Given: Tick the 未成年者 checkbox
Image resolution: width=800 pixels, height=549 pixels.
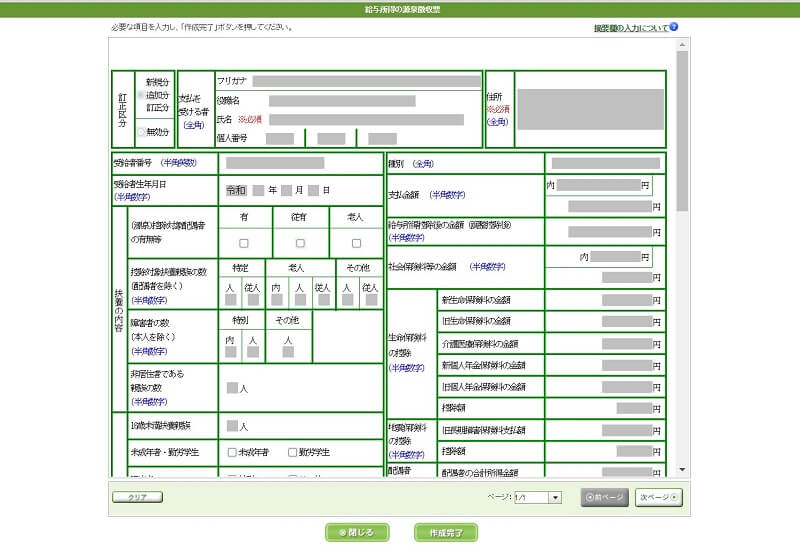Looking at the screenshot, I should [x=232, y=452].
